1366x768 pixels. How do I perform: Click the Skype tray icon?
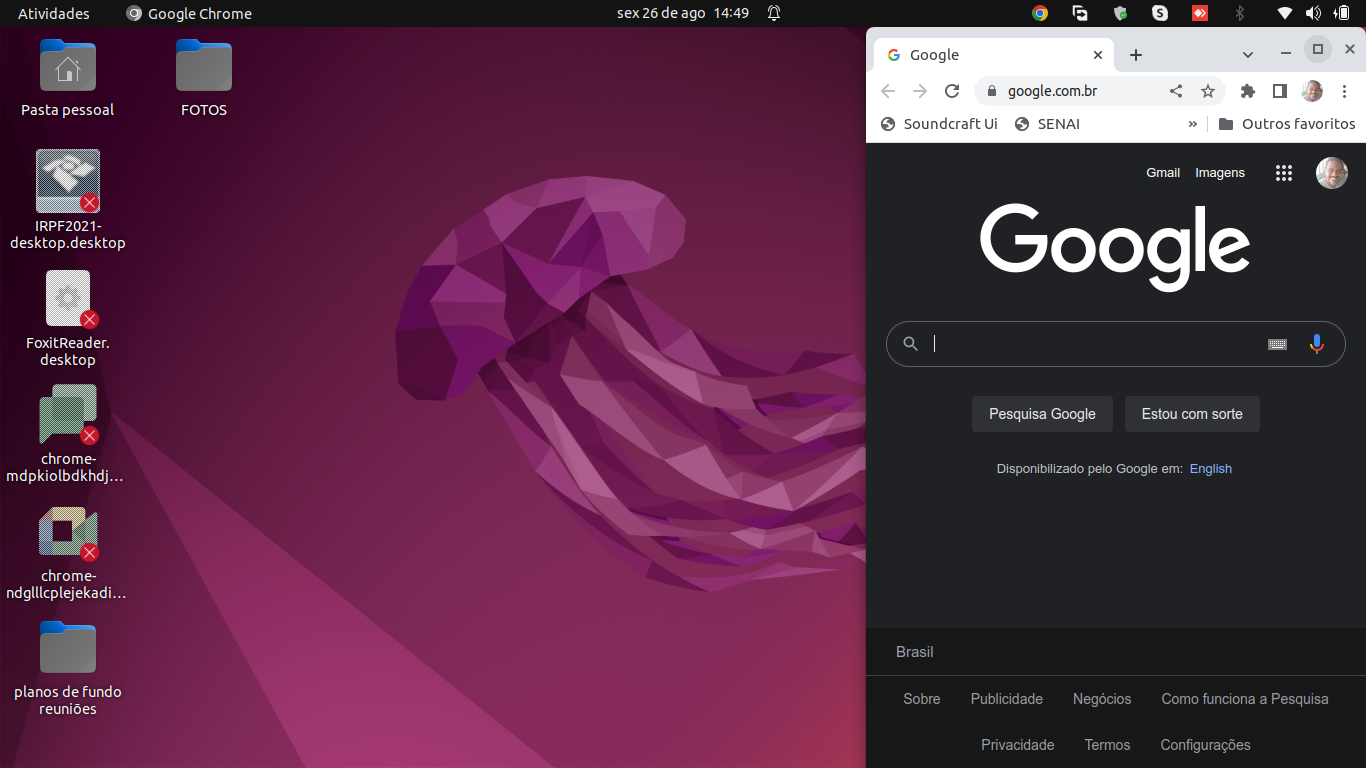(1160, 13)
